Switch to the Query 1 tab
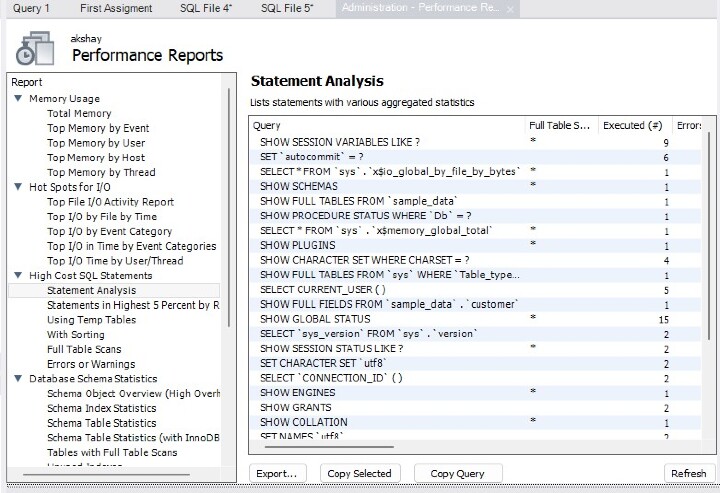The image size is (720, 493). point(31,9)
